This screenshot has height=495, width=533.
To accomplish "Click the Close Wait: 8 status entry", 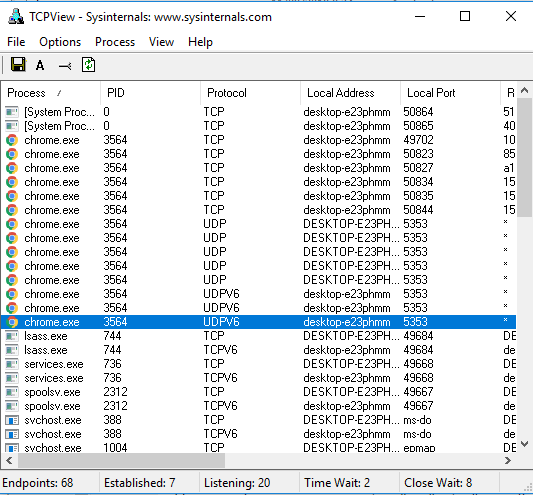I will (x=438, y=483).
